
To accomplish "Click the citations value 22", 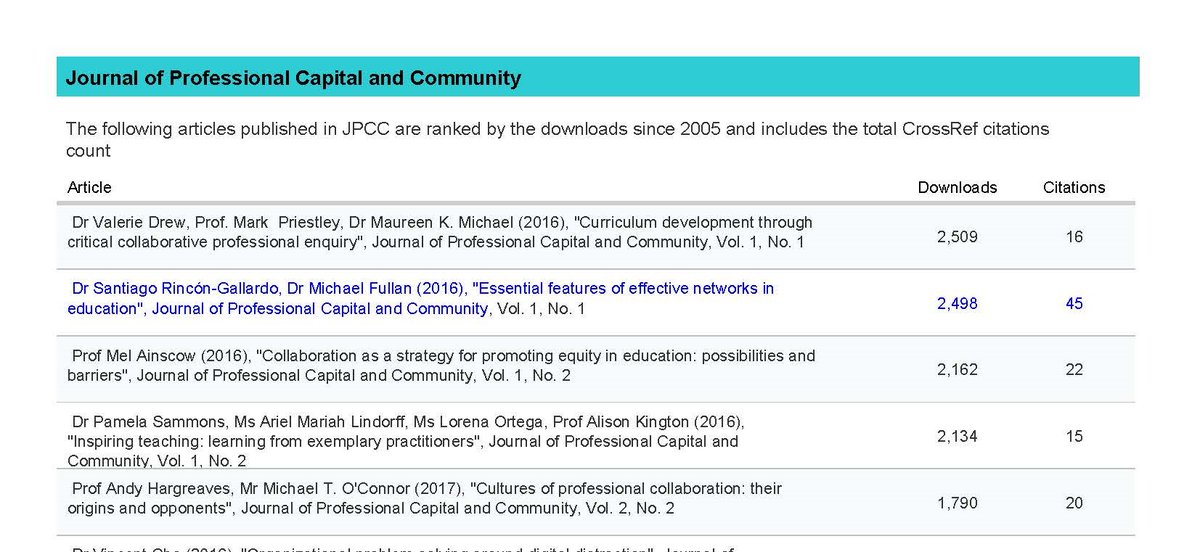I will click(x=1074, y=369).
